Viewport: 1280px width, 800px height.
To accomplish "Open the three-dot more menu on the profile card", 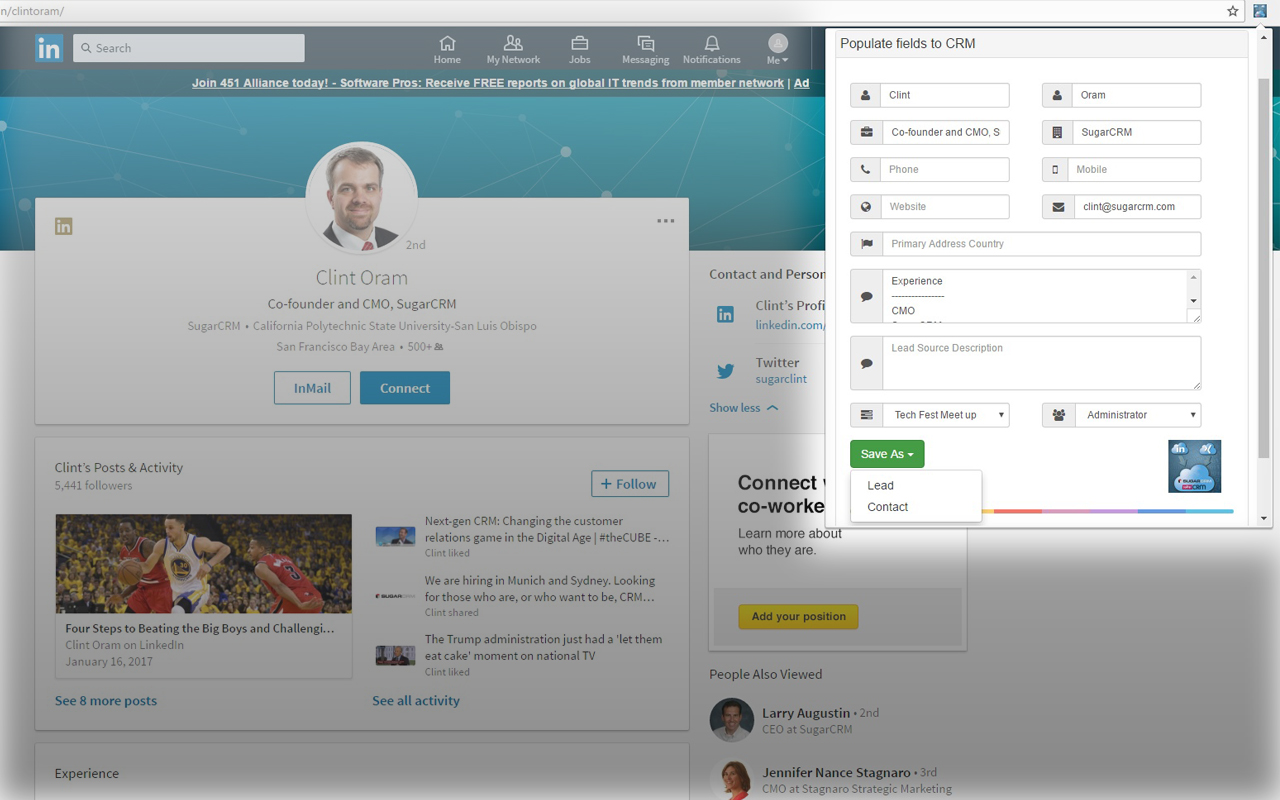I will [666, 221].
